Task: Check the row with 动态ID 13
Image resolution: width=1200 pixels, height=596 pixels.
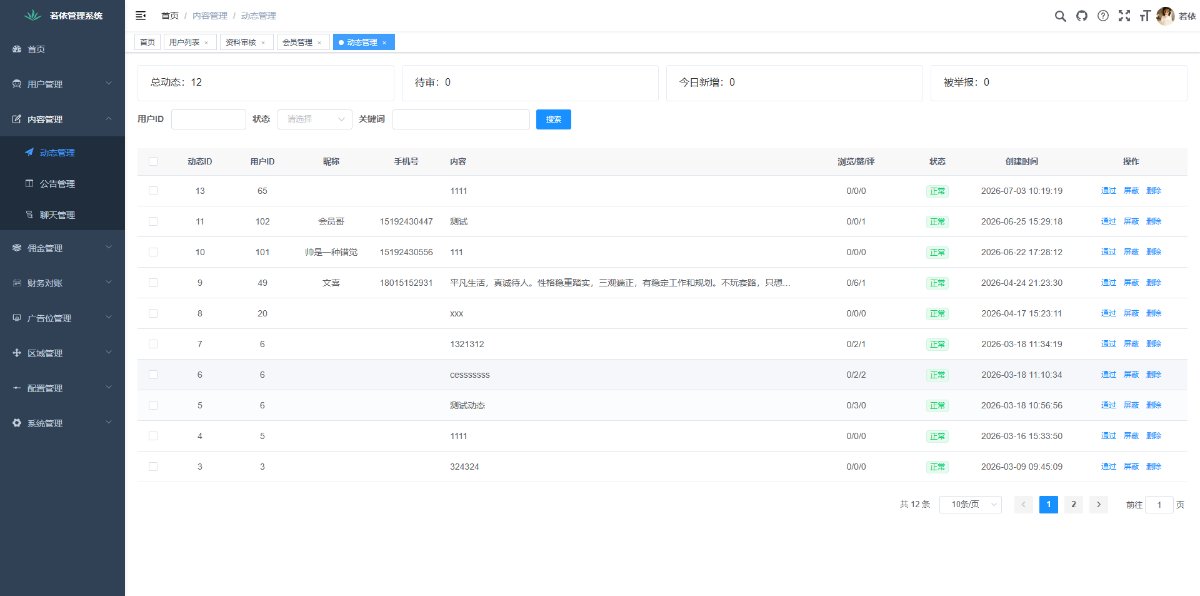Action: click(153, 191)
